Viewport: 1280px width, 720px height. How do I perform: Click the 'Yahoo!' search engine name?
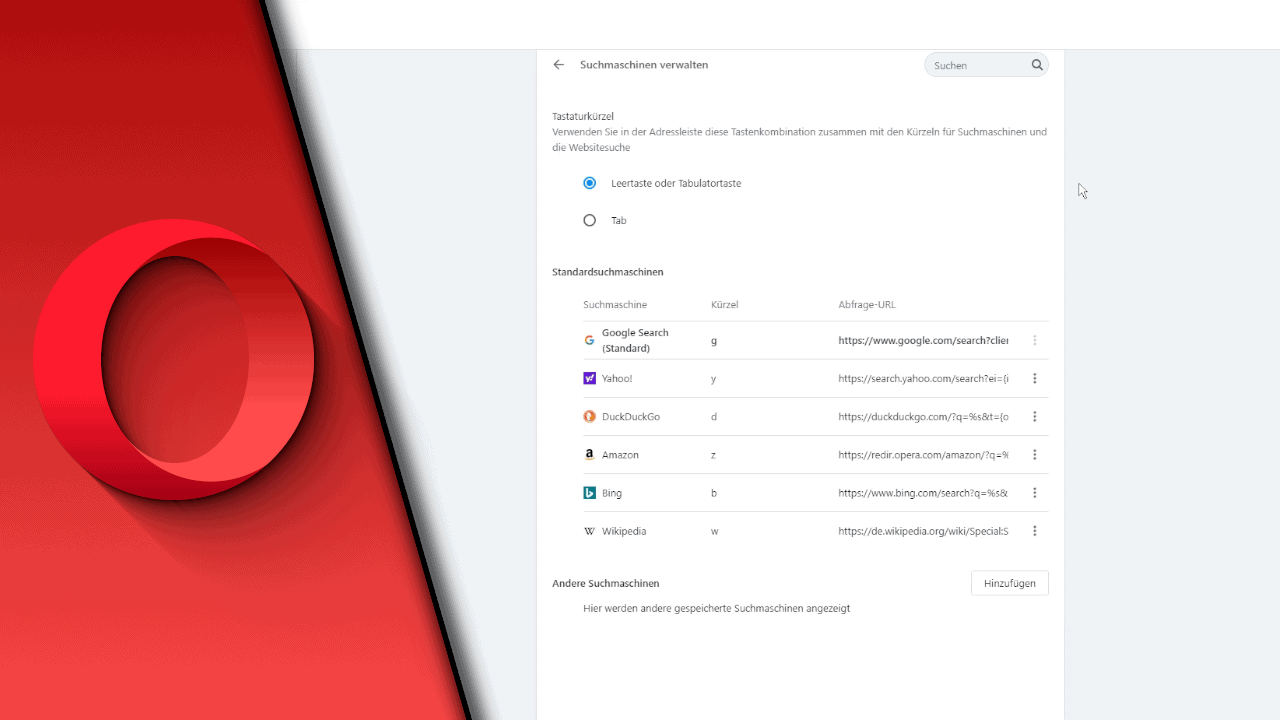click(x=617, y=379)
